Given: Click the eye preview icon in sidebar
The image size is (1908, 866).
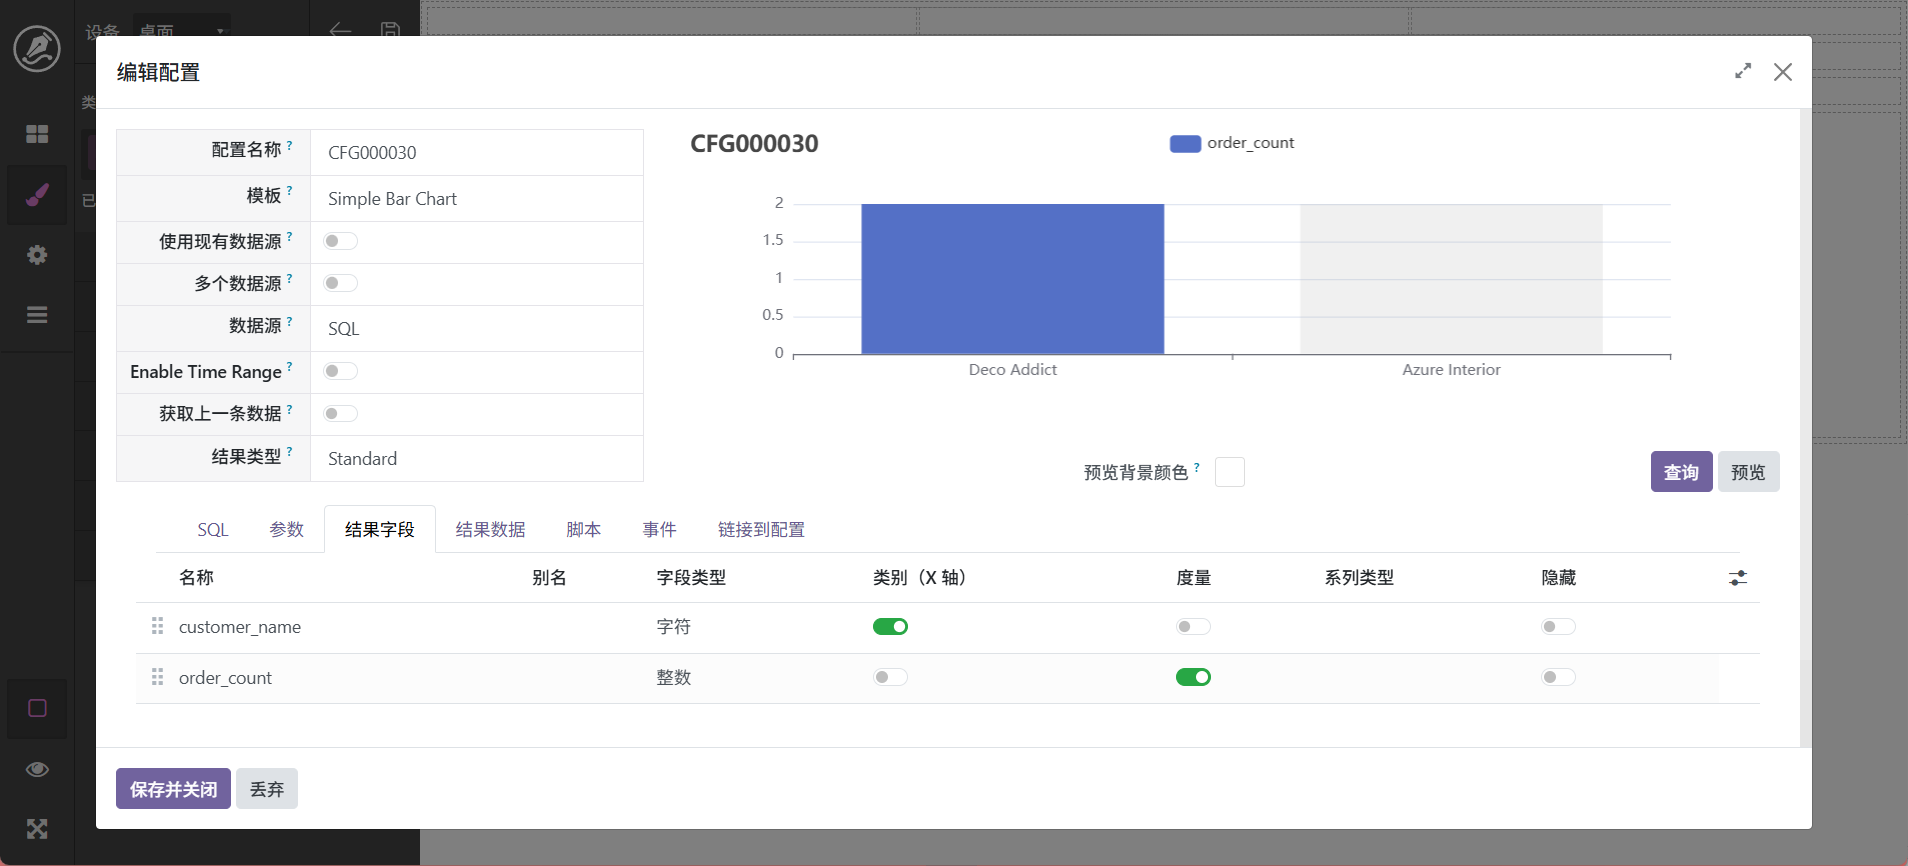Looking at the screenshot, I should point(37,769).
